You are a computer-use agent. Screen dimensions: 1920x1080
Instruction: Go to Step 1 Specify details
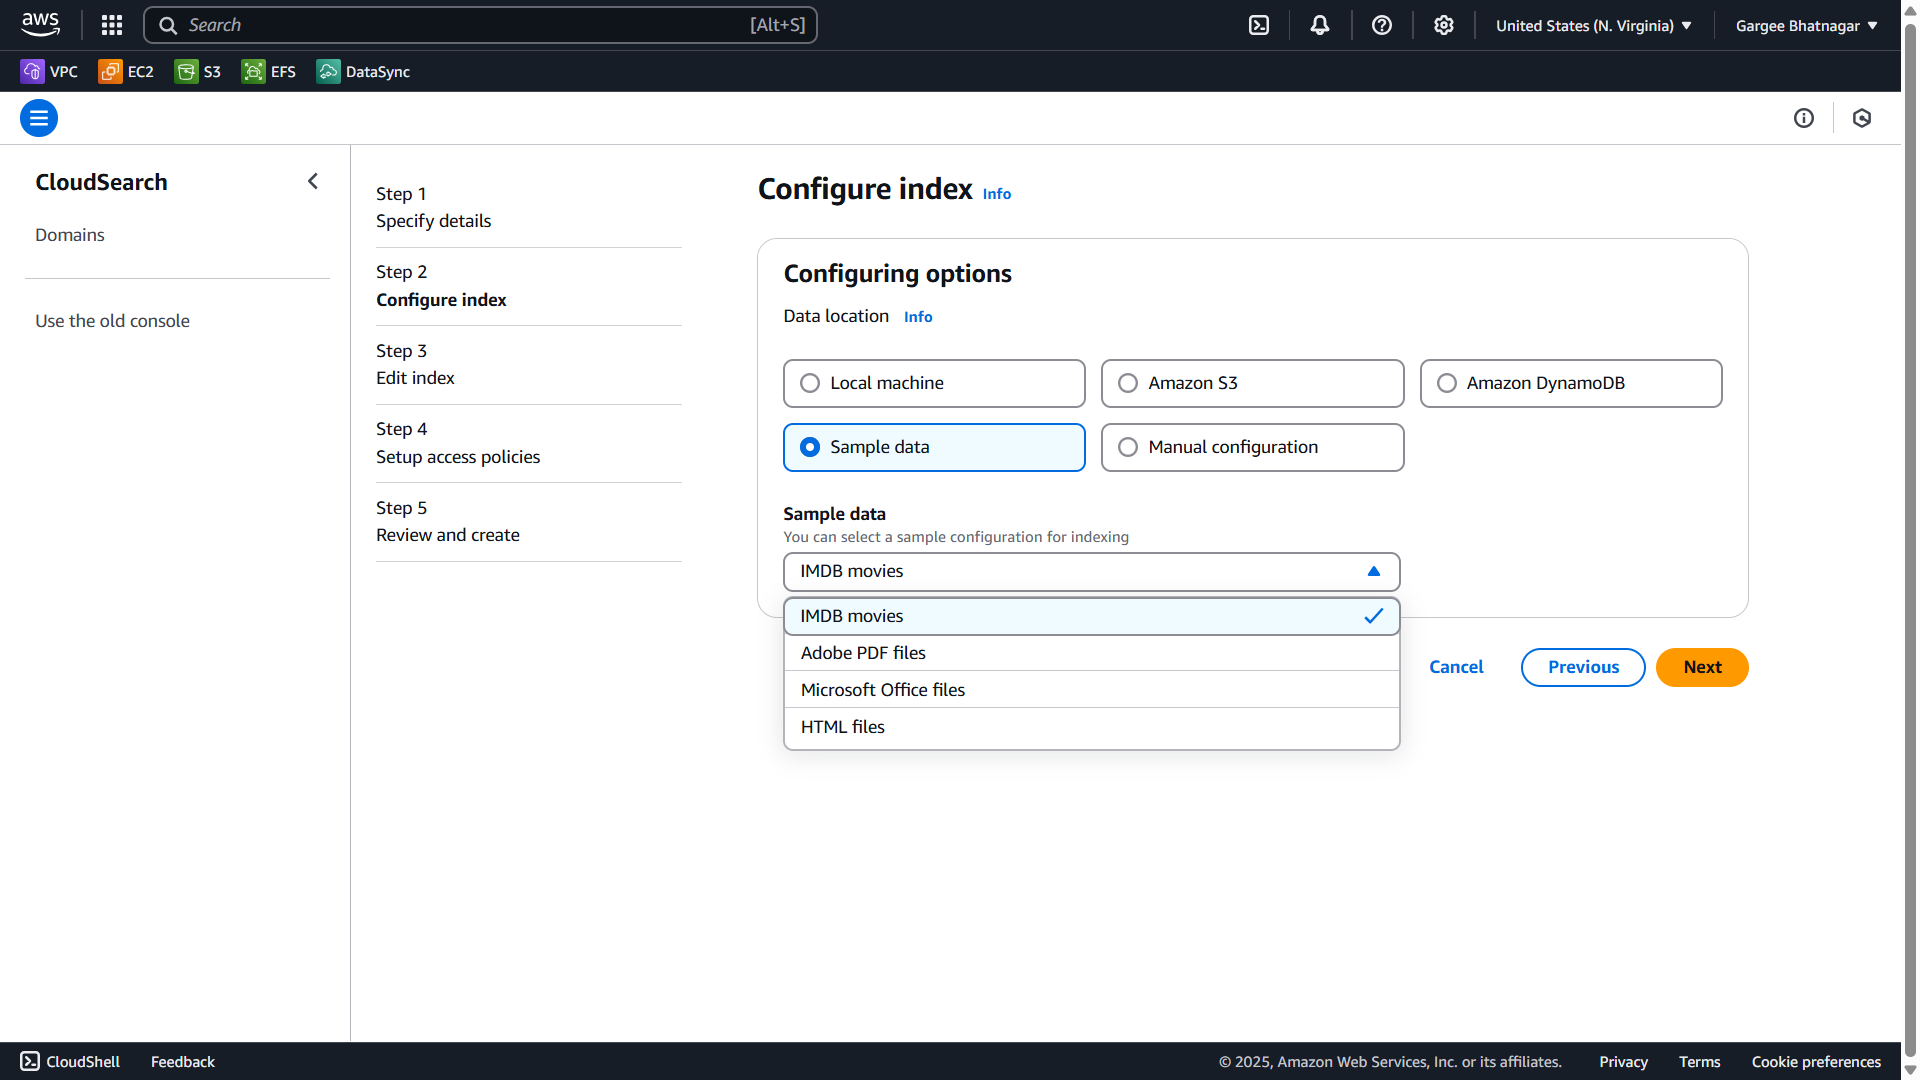pyautogui.click(x=433, y=207)
